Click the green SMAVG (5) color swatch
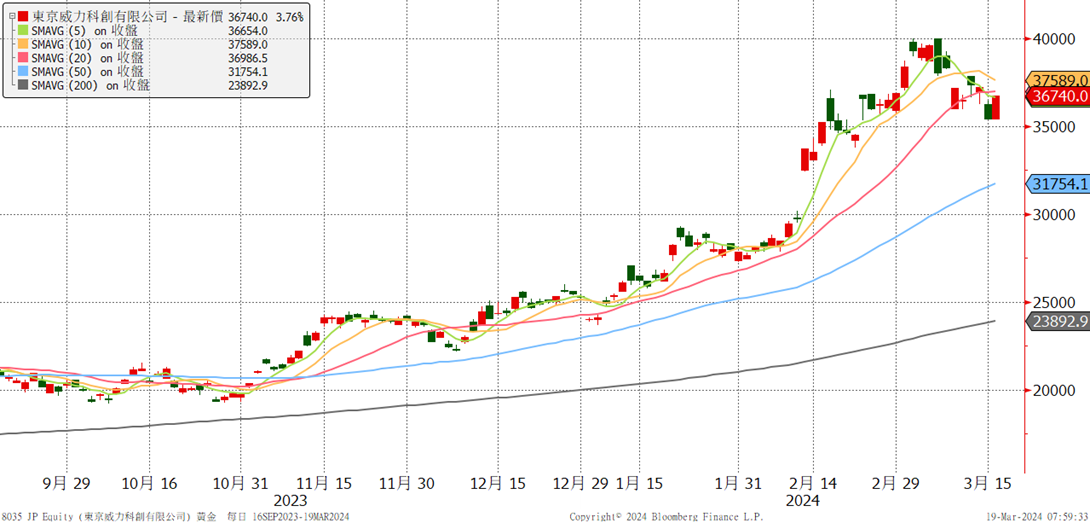This screenshot has width=1090, height=523. click(24, 31)
